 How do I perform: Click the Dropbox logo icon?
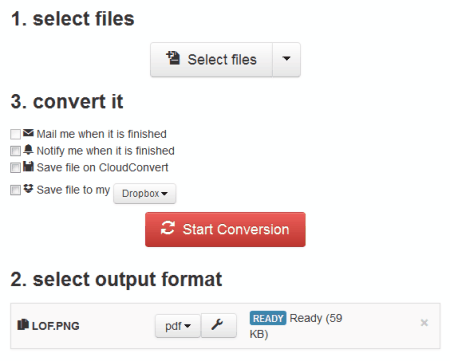click(28, 189)
